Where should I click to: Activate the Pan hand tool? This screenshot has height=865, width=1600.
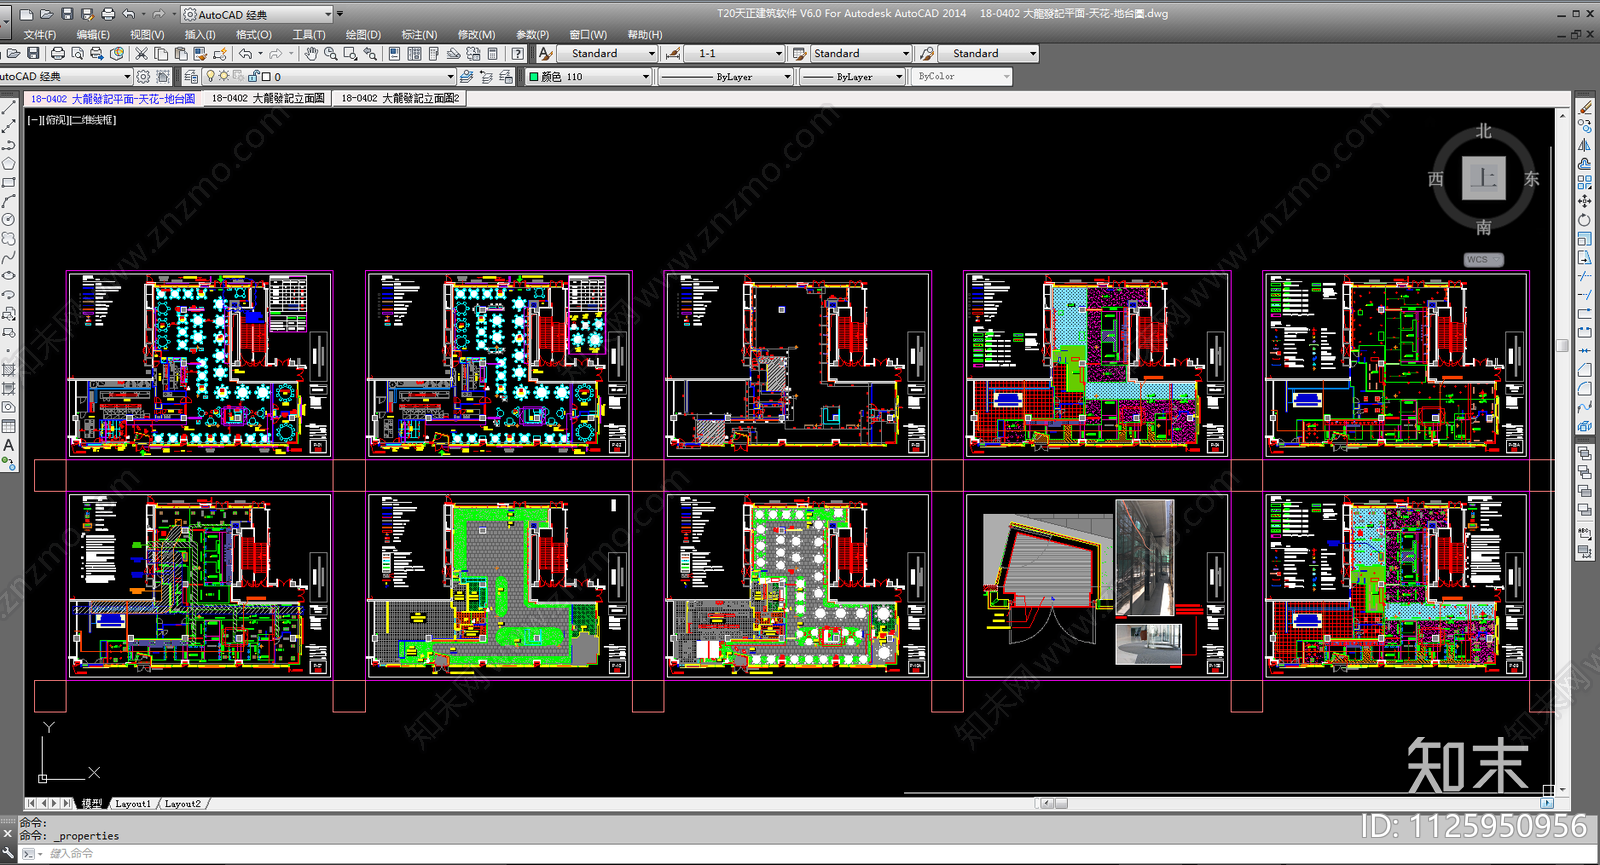(x=311, y=54)
